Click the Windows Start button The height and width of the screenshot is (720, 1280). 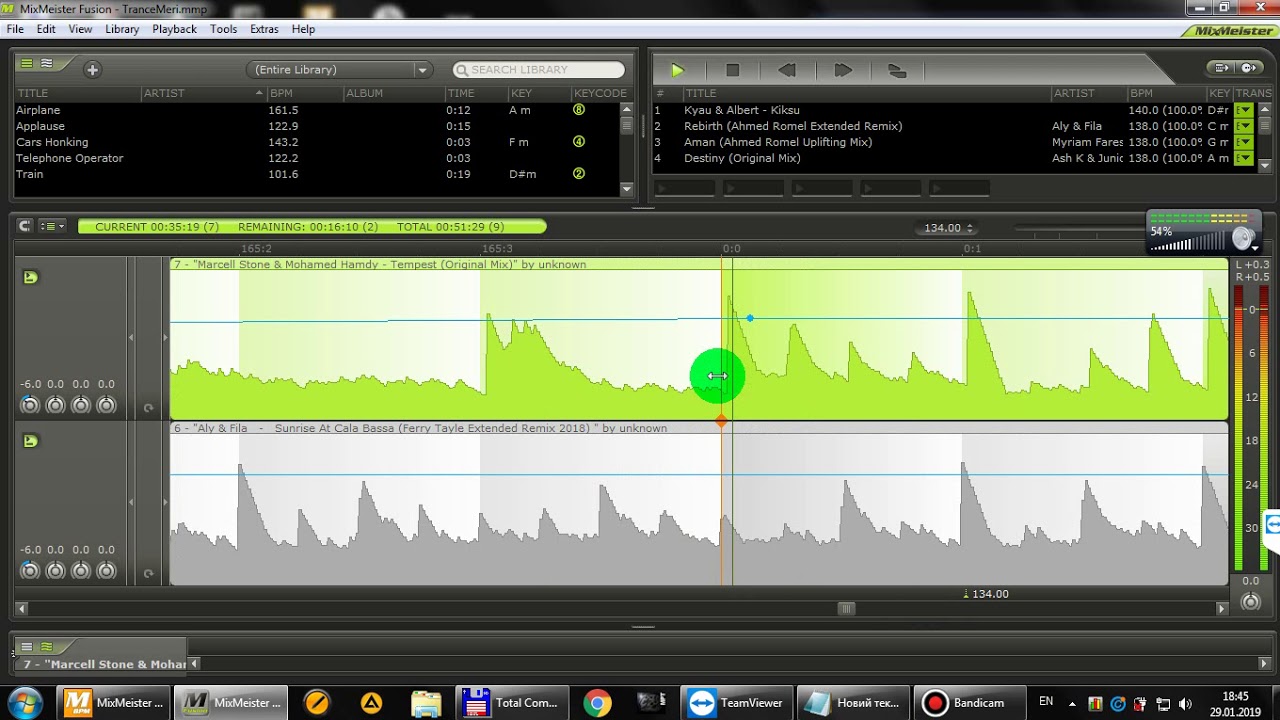coord(24,703)
